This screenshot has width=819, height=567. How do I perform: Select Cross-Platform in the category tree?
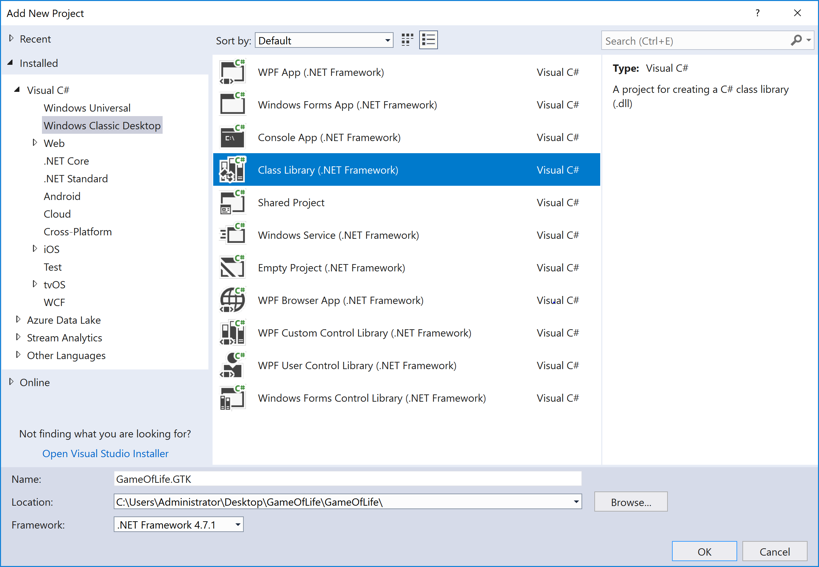[x=77, y=232]
